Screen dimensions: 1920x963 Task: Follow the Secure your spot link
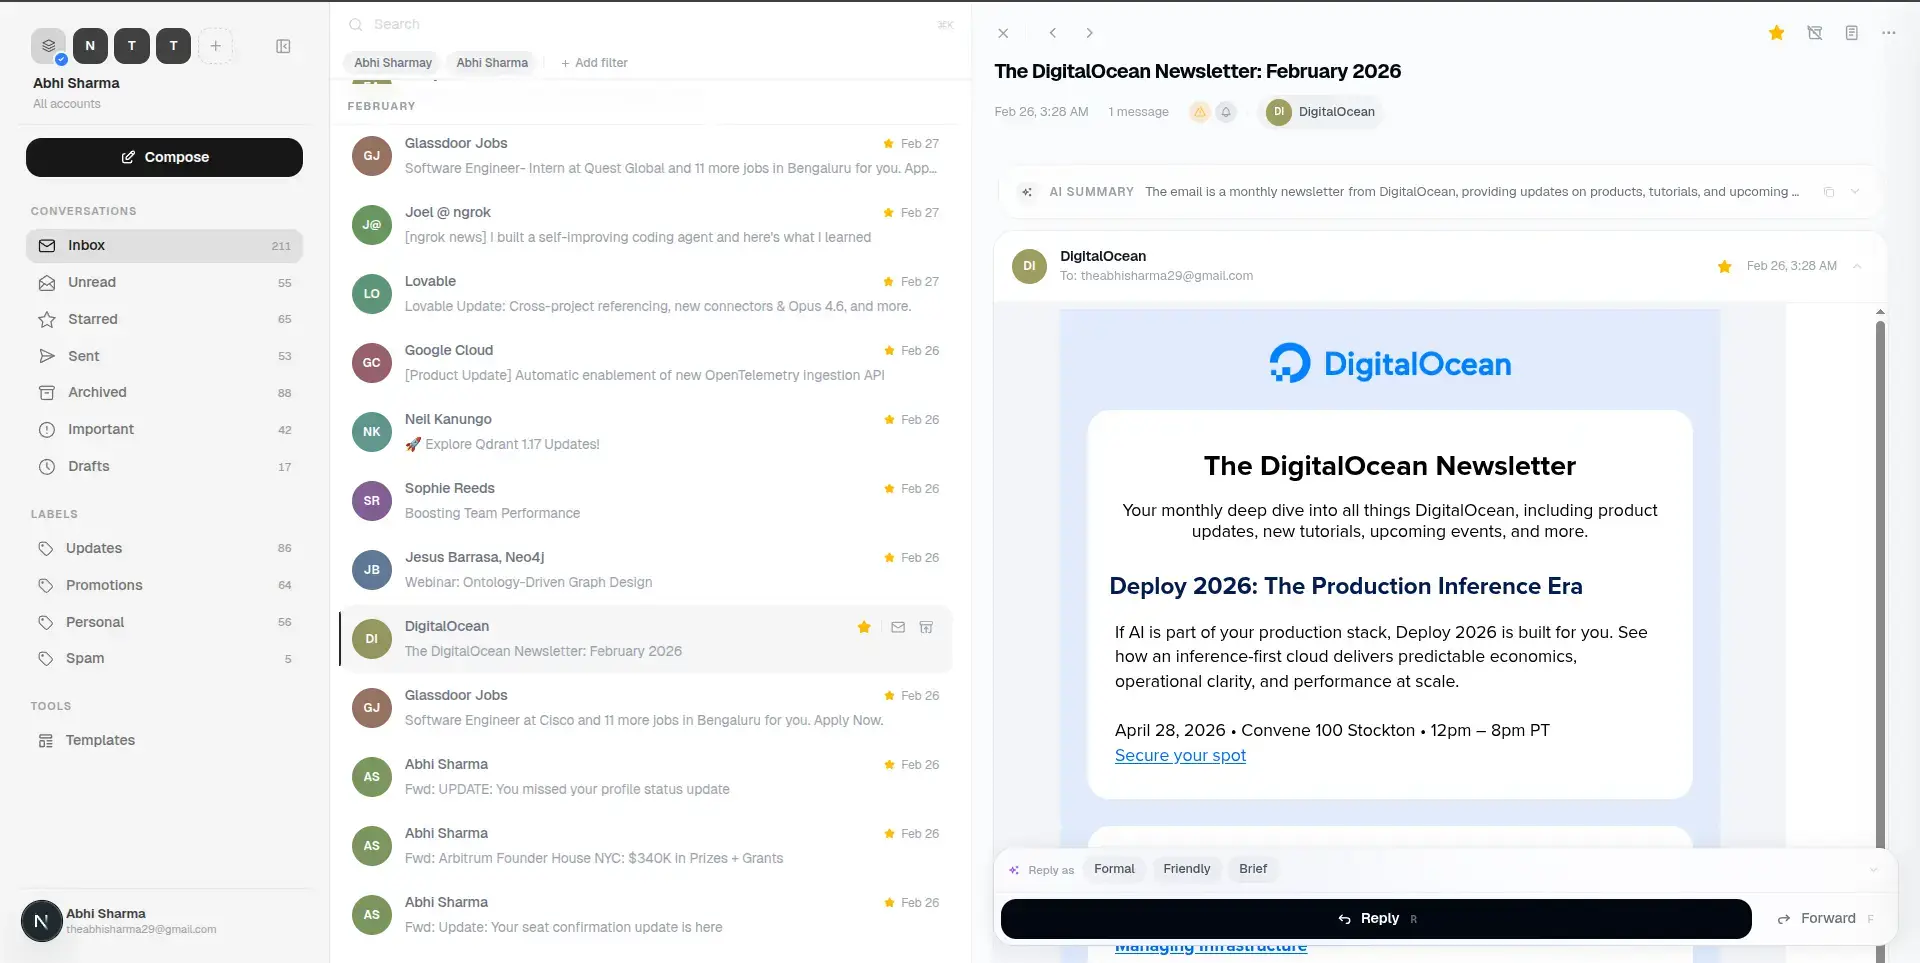1180,755
